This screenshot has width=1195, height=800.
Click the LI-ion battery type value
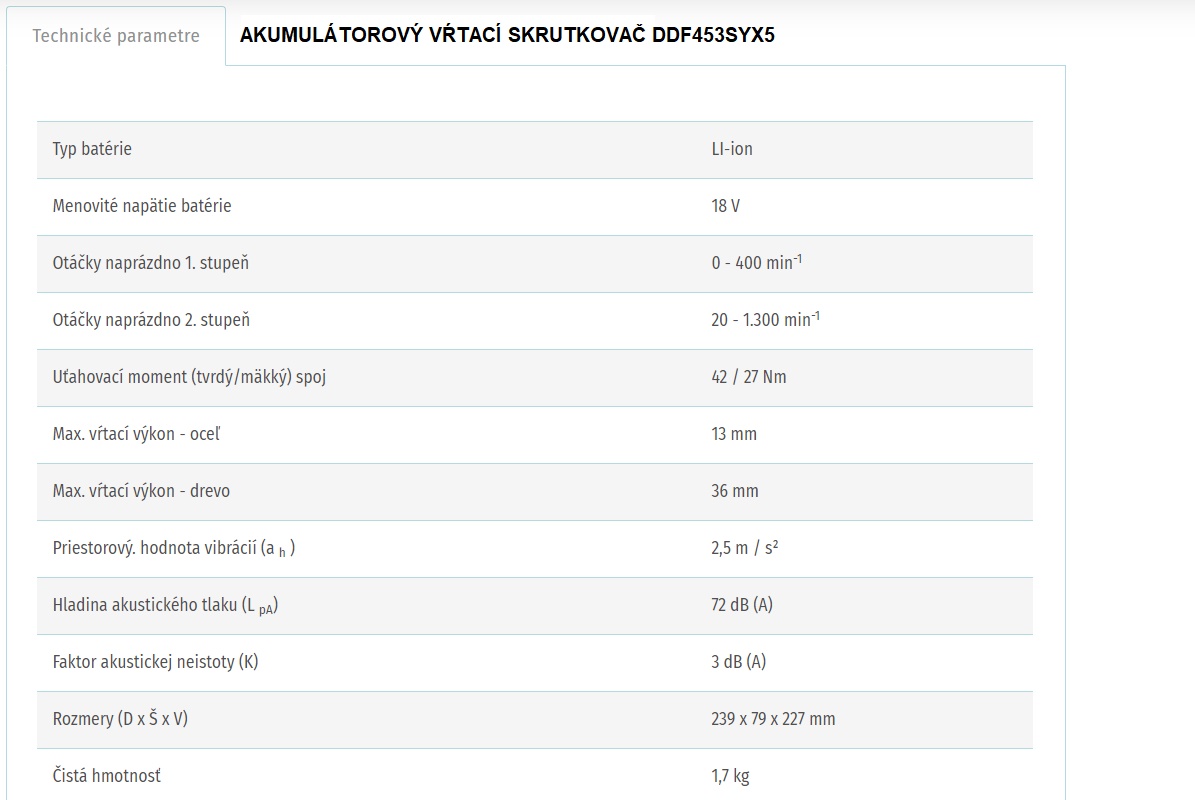pyautogui.click(x=732, y=149)
